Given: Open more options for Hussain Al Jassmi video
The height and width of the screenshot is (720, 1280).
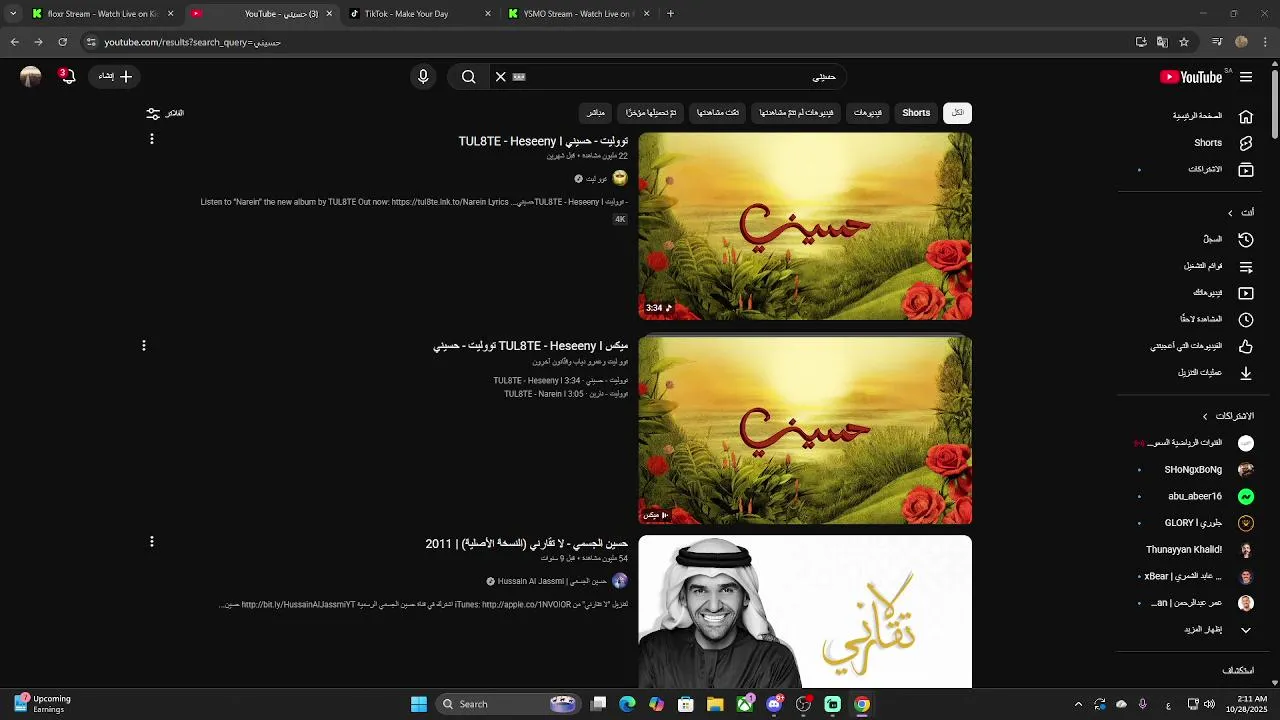Looking at the screenshot, I should tap(152, 541).
